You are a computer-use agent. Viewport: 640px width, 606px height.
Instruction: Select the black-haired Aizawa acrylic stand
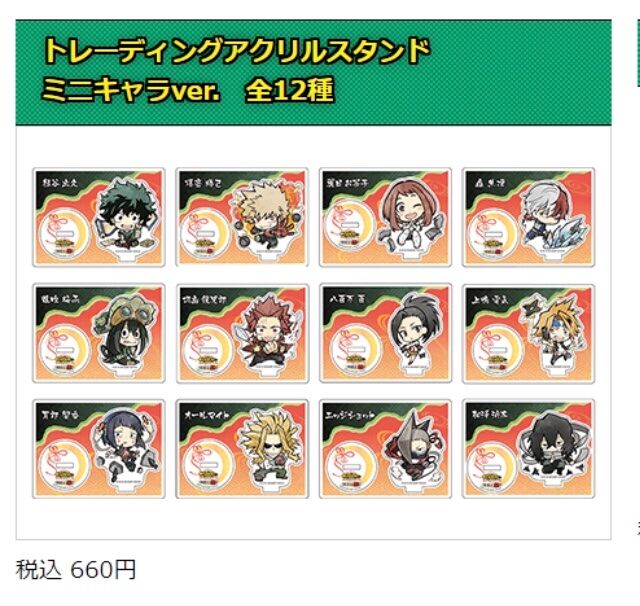pos(529,449)
